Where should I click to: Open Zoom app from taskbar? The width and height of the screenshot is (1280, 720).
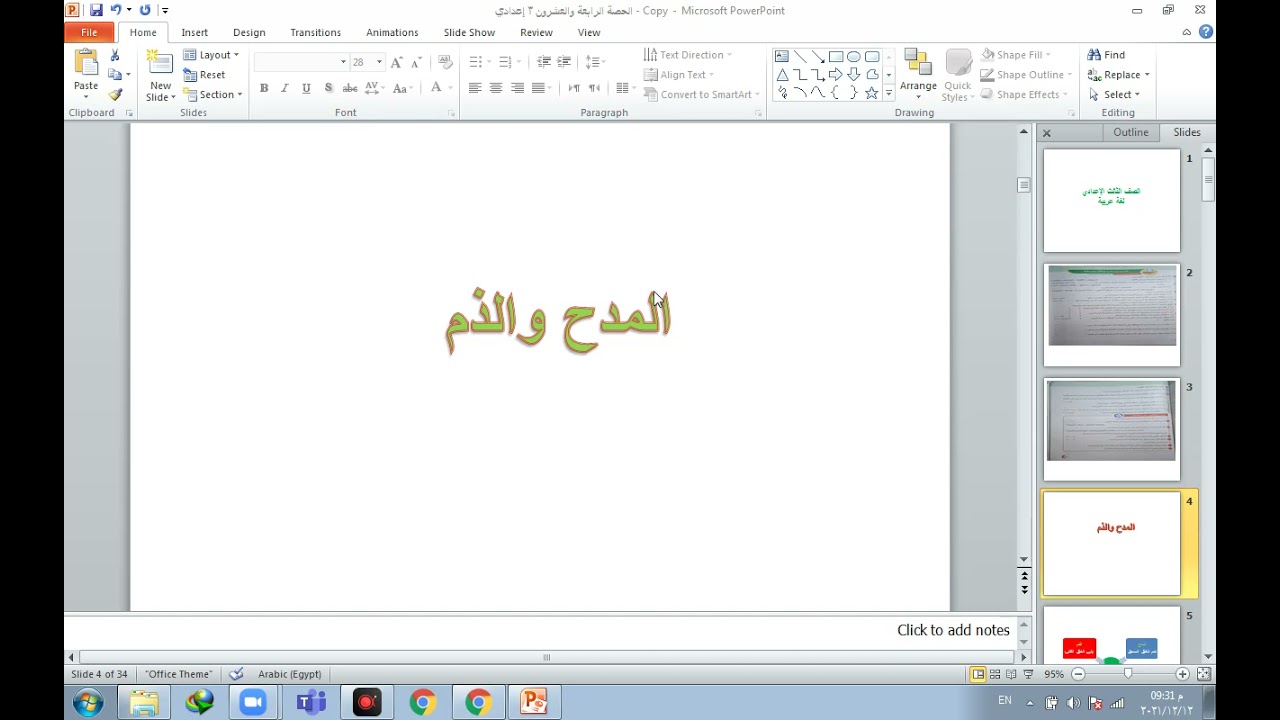pos(254,703)
